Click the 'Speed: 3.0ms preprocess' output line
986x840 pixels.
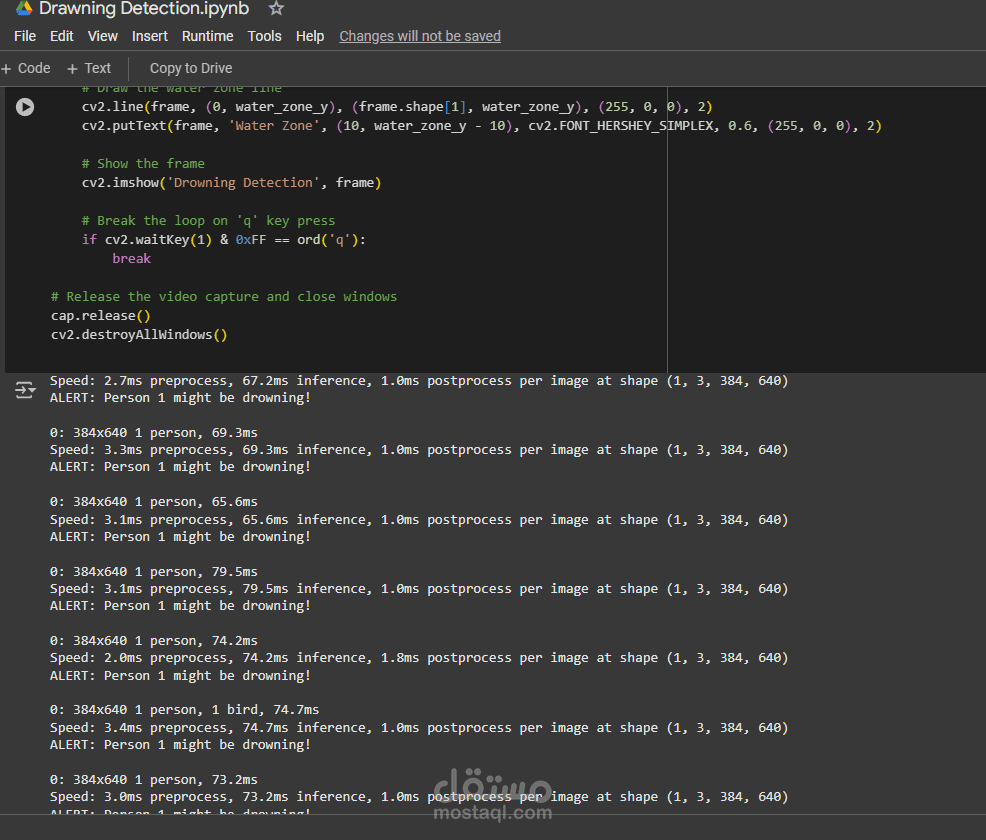[x=419, y=797]
